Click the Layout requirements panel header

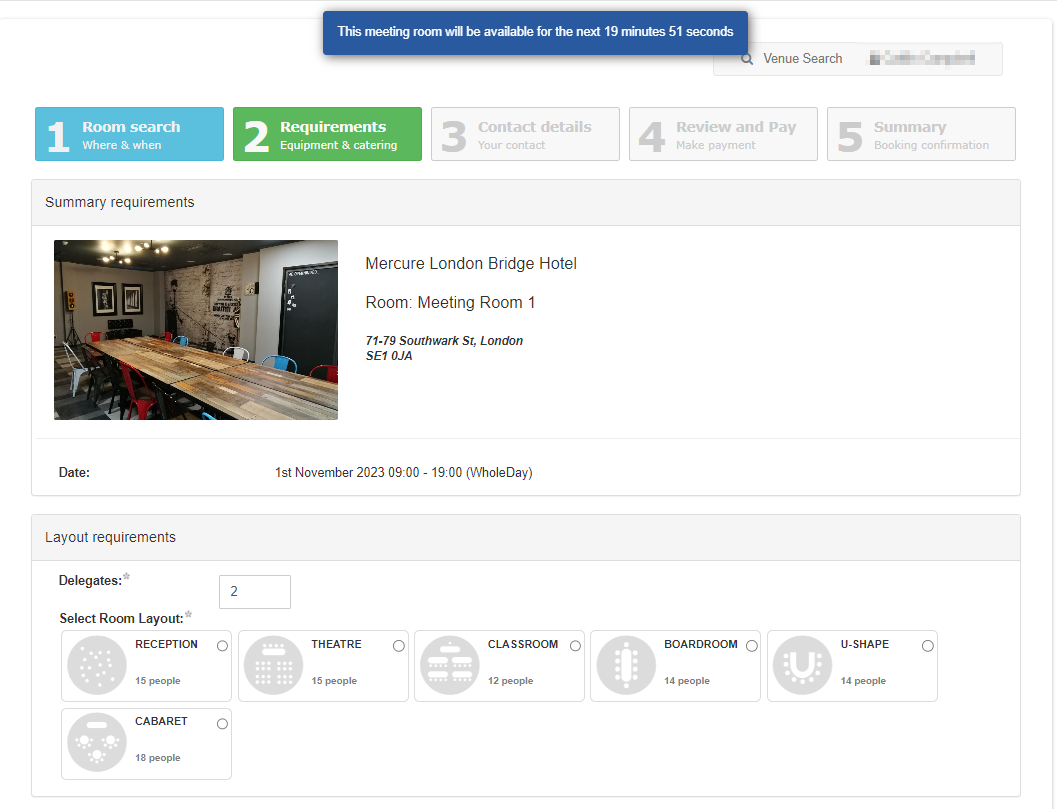click(526, 537)
